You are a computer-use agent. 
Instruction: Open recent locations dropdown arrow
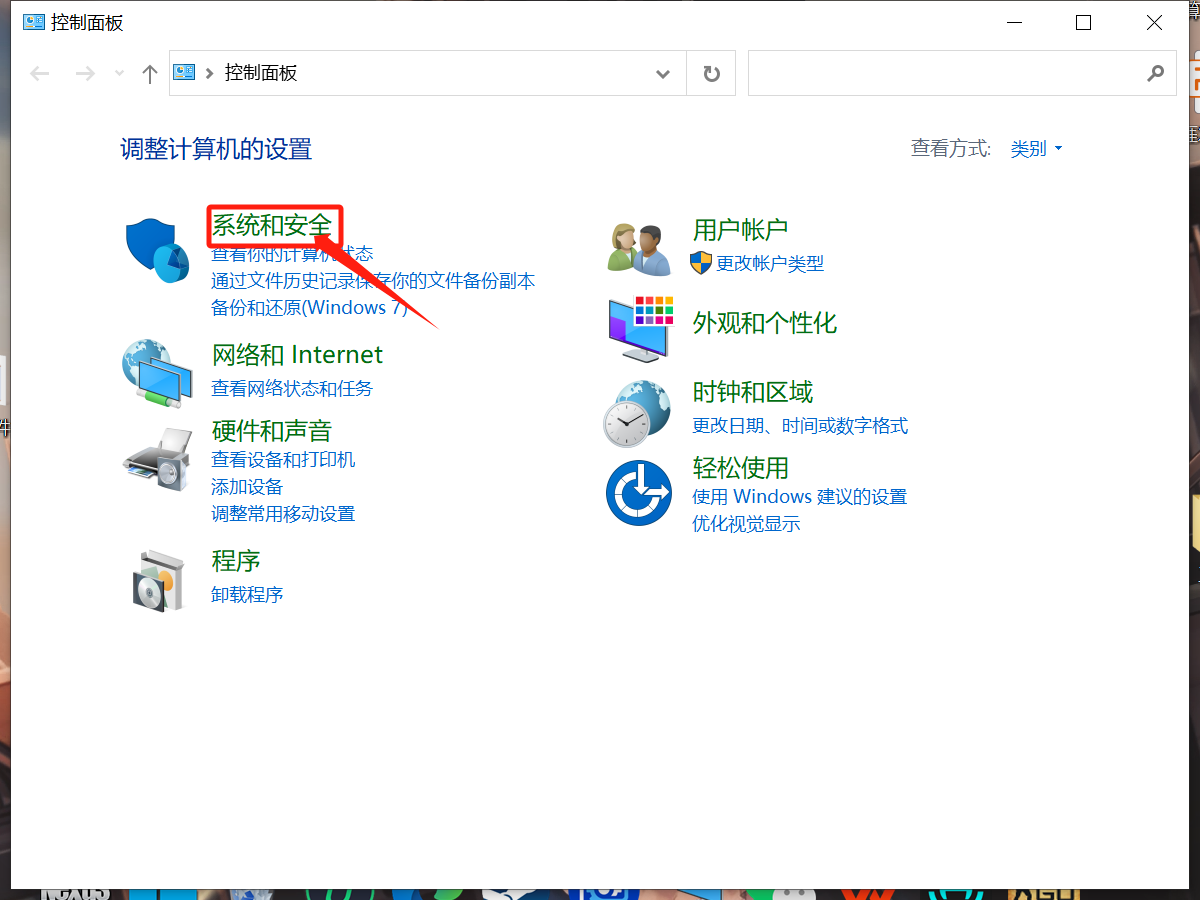click(120, 73)
